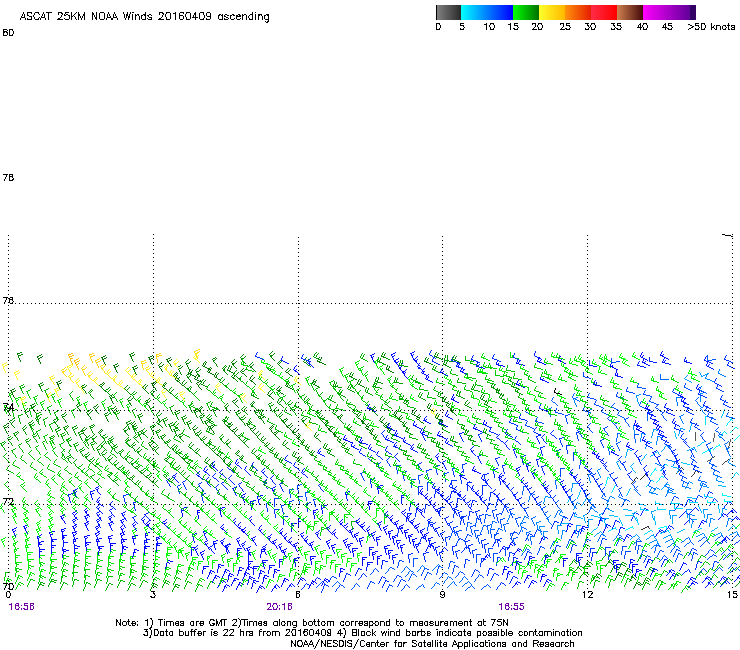740x650 pixels.
Task: Choose the red 30-35 knots legend segment
Action: [604, 12]
